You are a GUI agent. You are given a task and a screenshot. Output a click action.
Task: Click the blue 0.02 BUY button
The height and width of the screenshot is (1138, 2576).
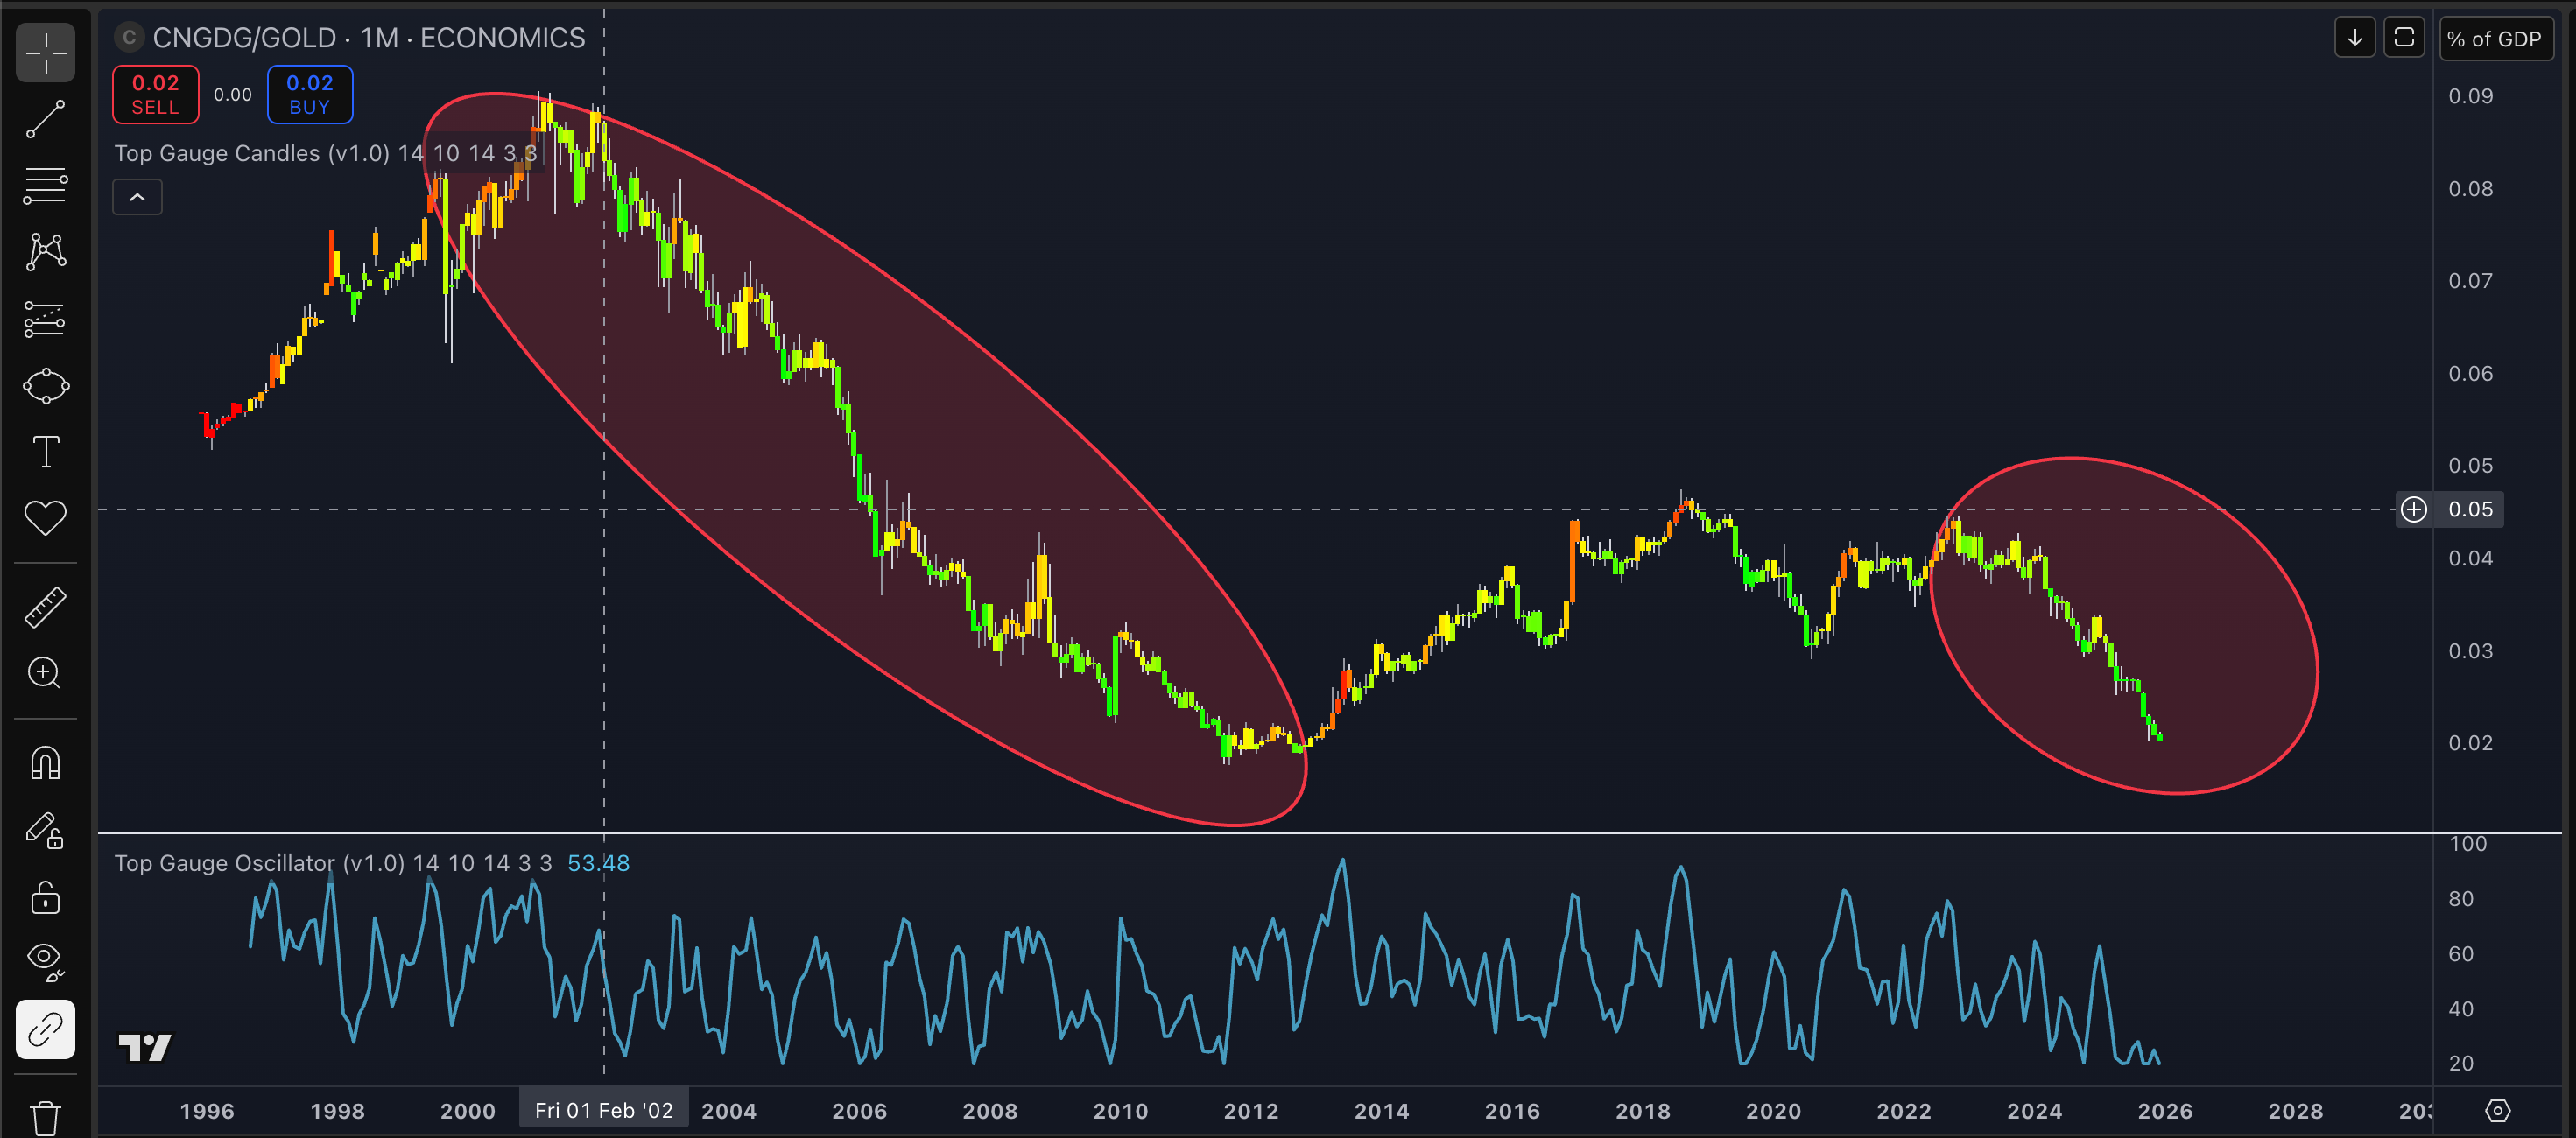pos(309,94)
